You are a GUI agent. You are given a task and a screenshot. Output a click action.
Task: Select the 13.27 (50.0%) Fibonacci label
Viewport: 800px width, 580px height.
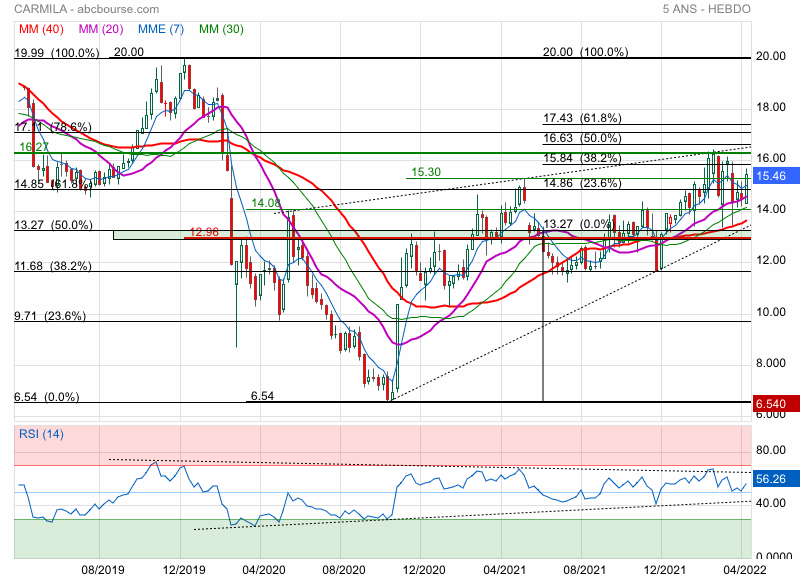click(x=53, y=225)
